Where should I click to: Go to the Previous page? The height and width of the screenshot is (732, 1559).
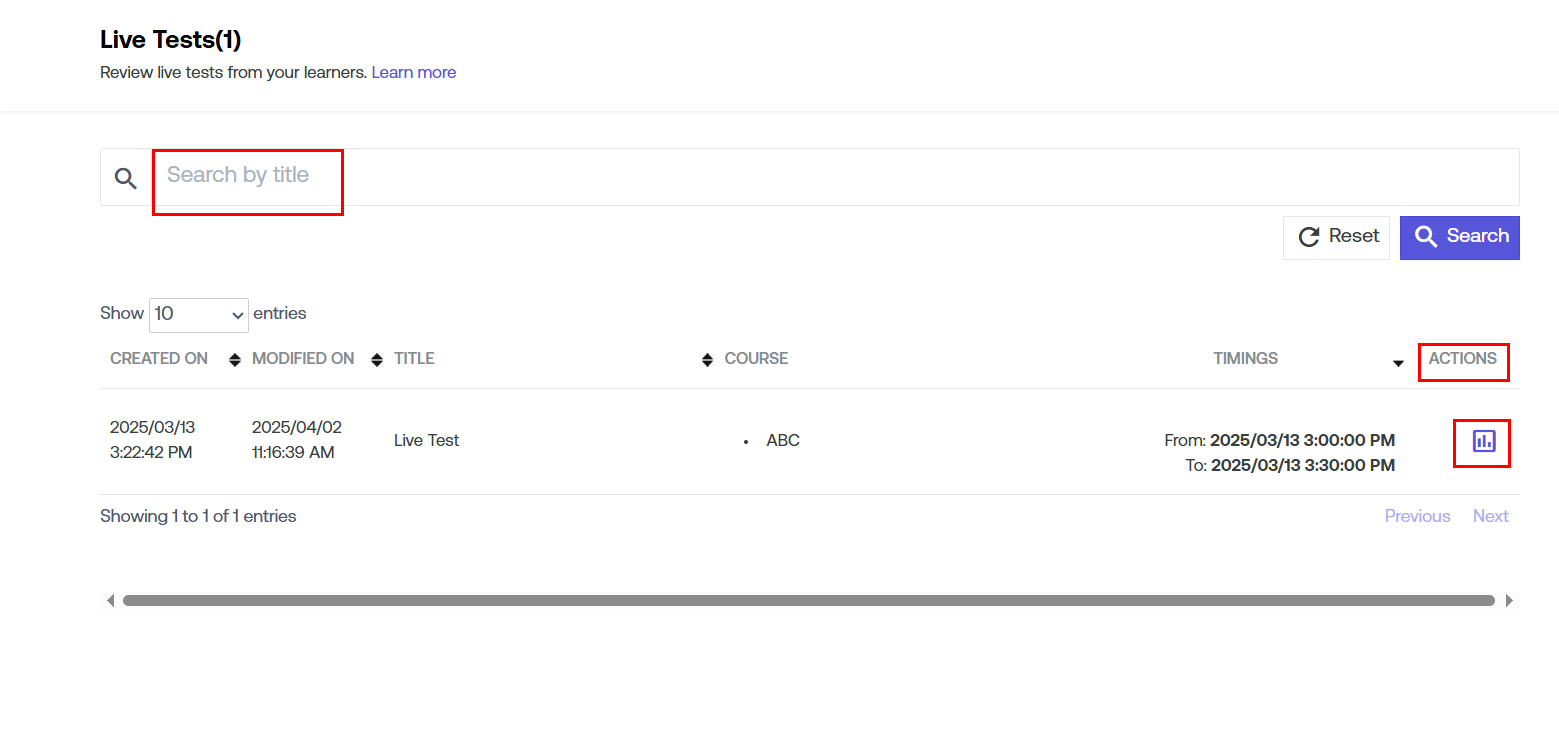pyautogui.click(x=1417, y=516)
